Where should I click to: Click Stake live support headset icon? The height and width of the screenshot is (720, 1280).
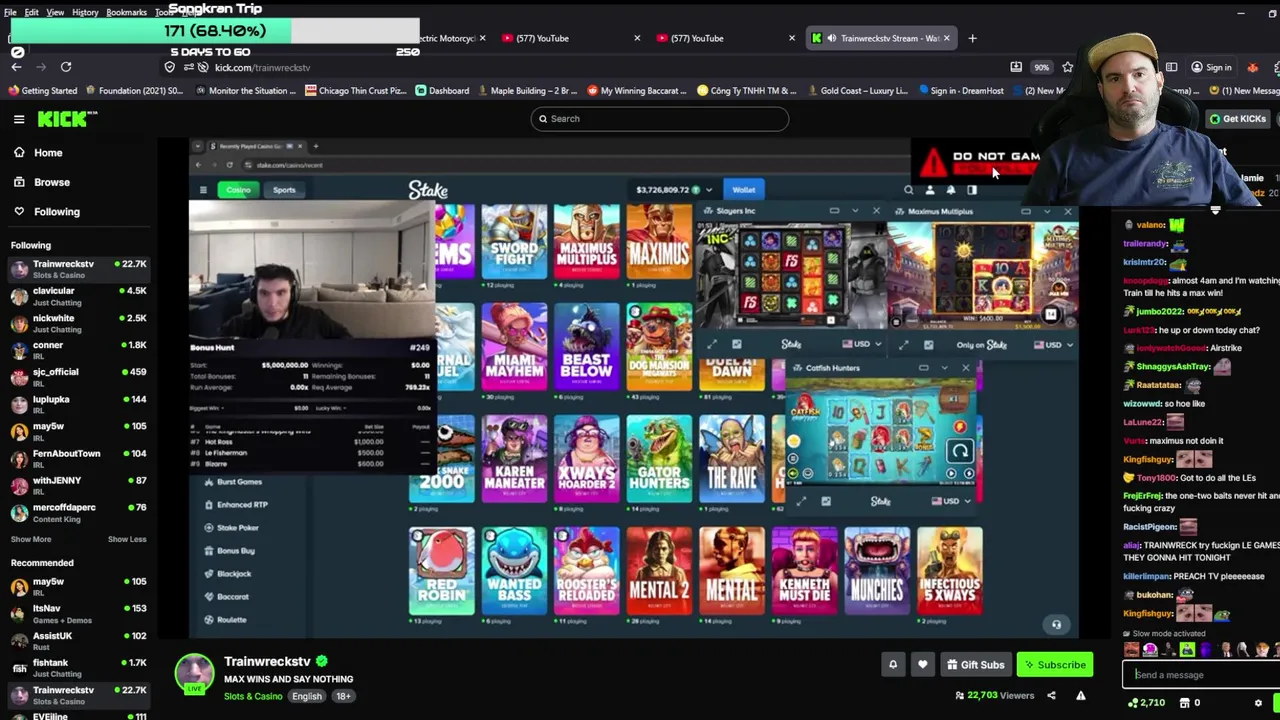[1056, 624]
